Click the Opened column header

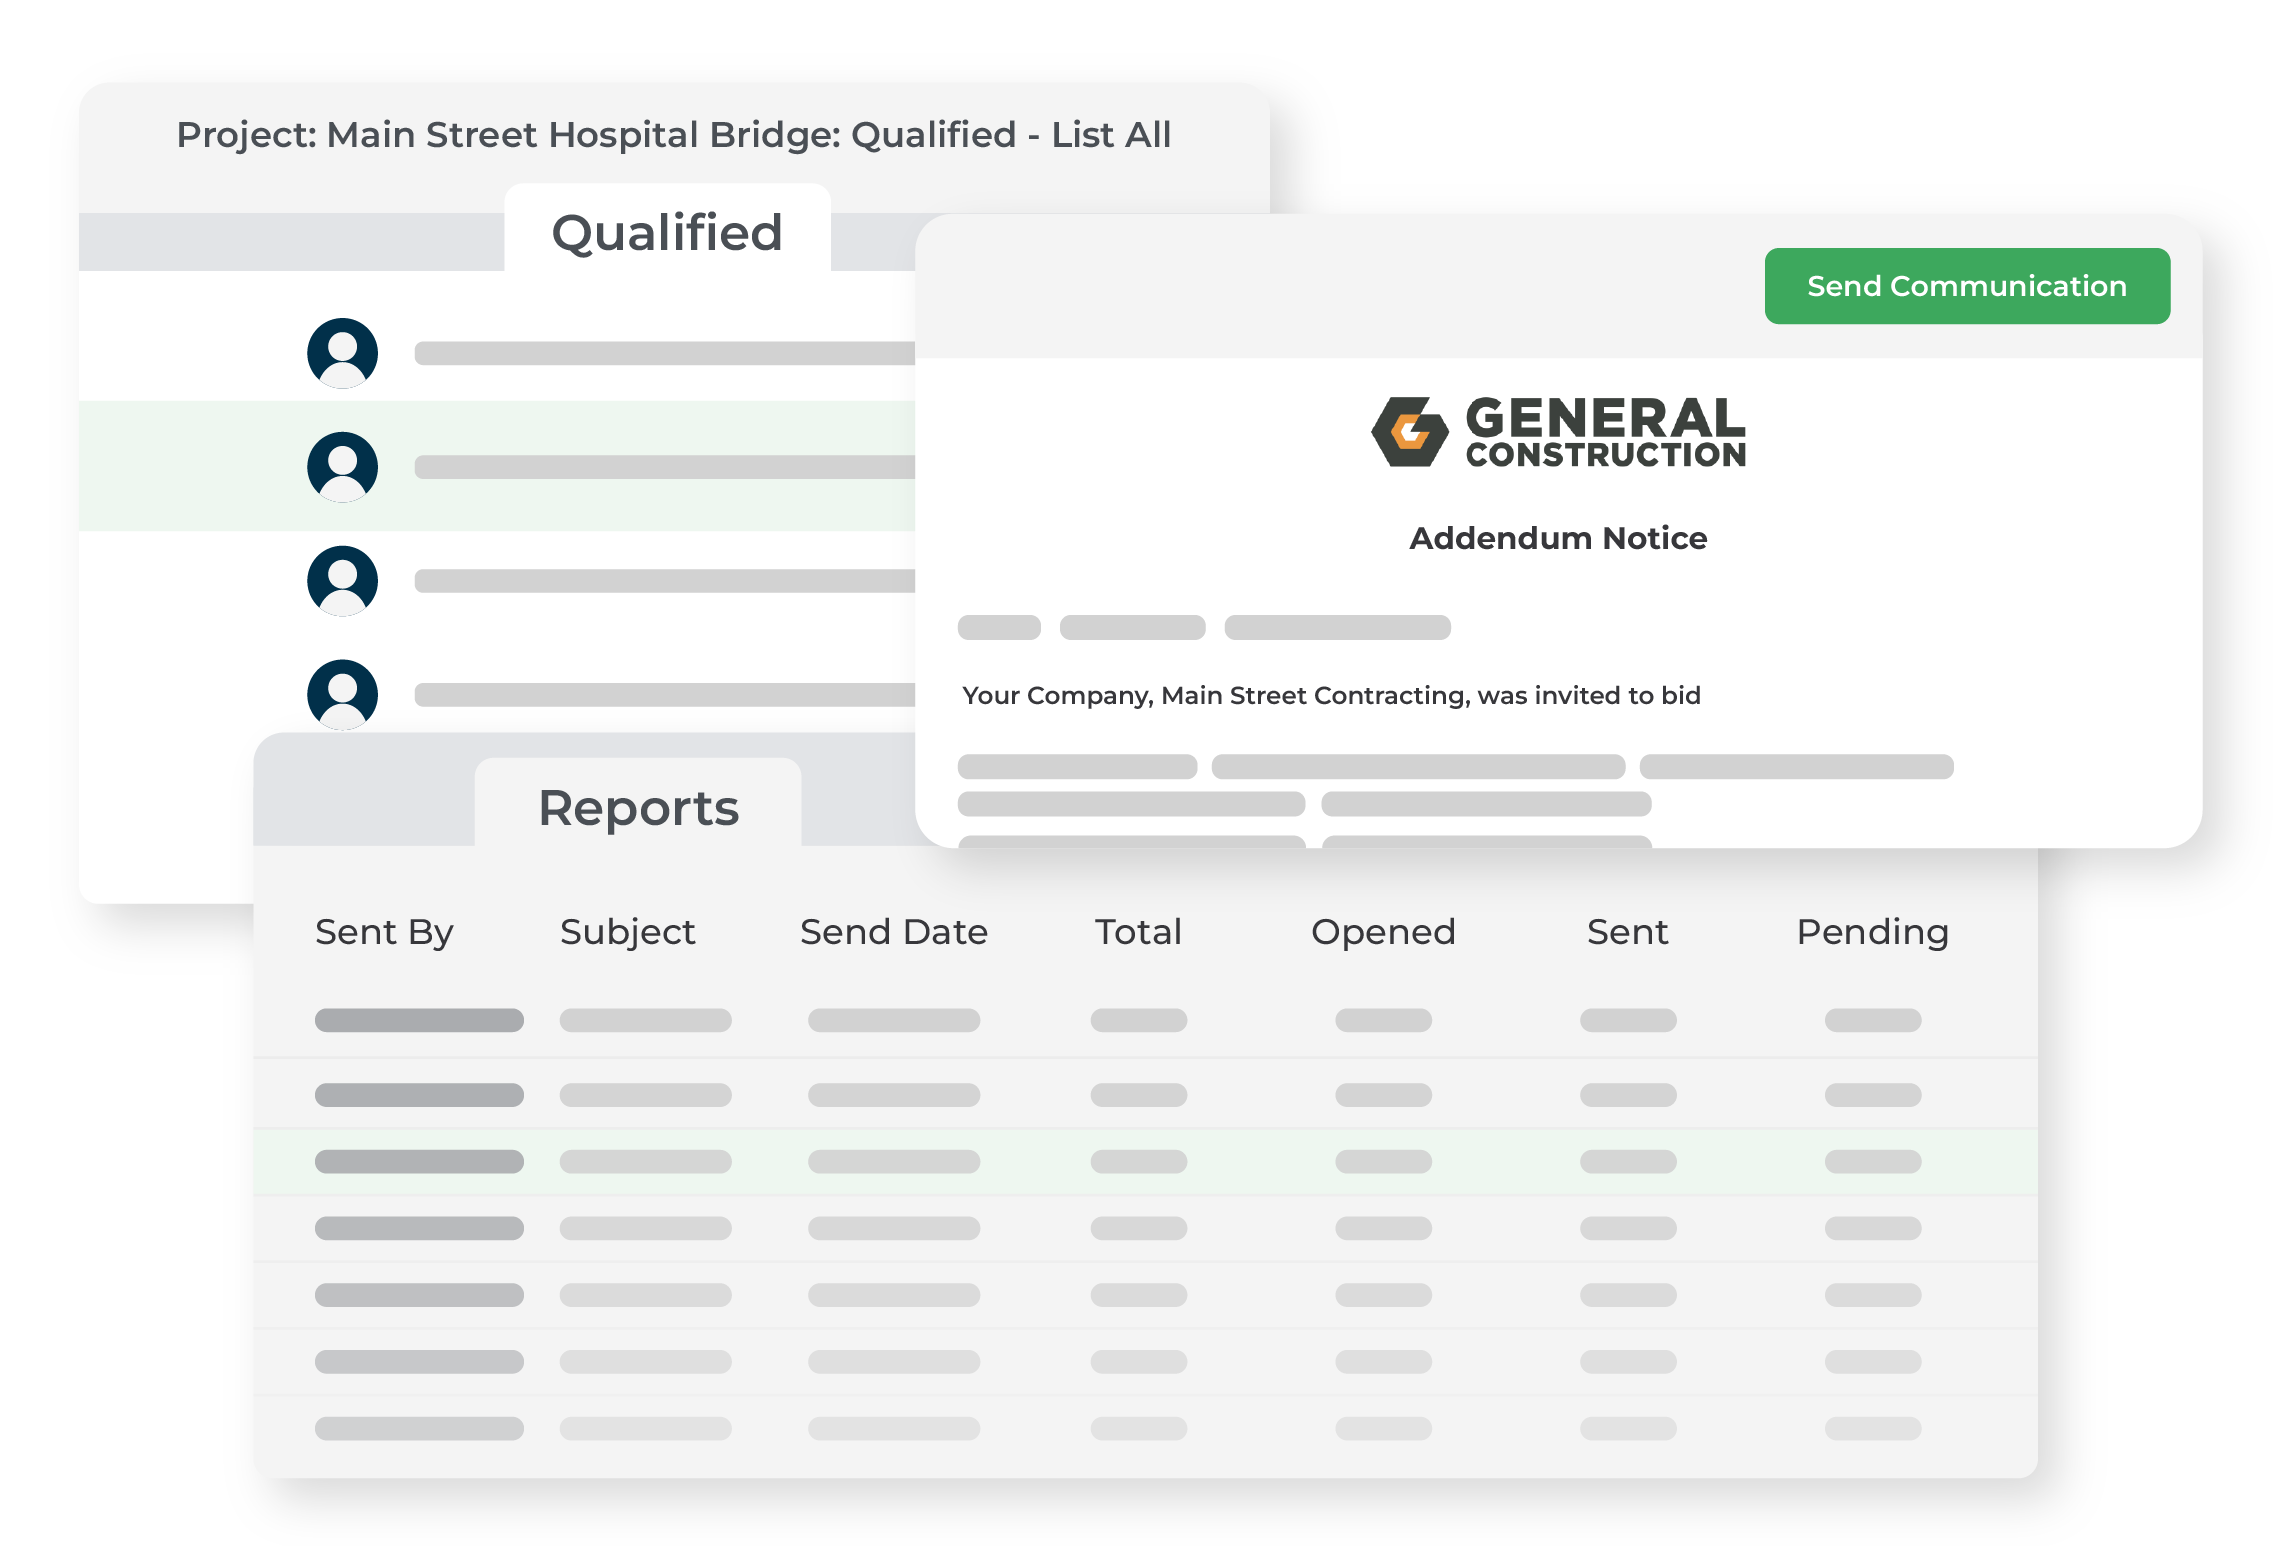pos(1383,932)
